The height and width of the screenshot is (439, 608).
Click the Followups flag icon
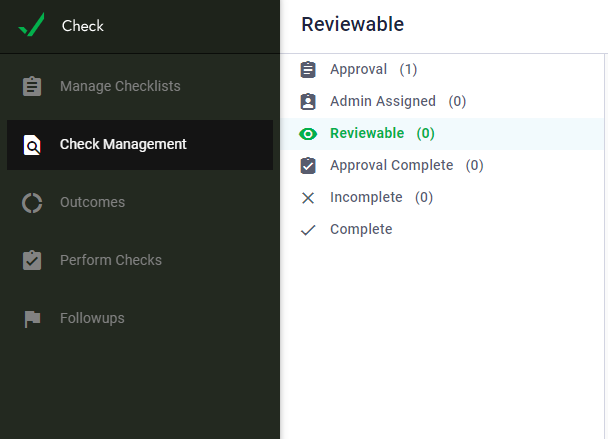click(x=32, y=319)
